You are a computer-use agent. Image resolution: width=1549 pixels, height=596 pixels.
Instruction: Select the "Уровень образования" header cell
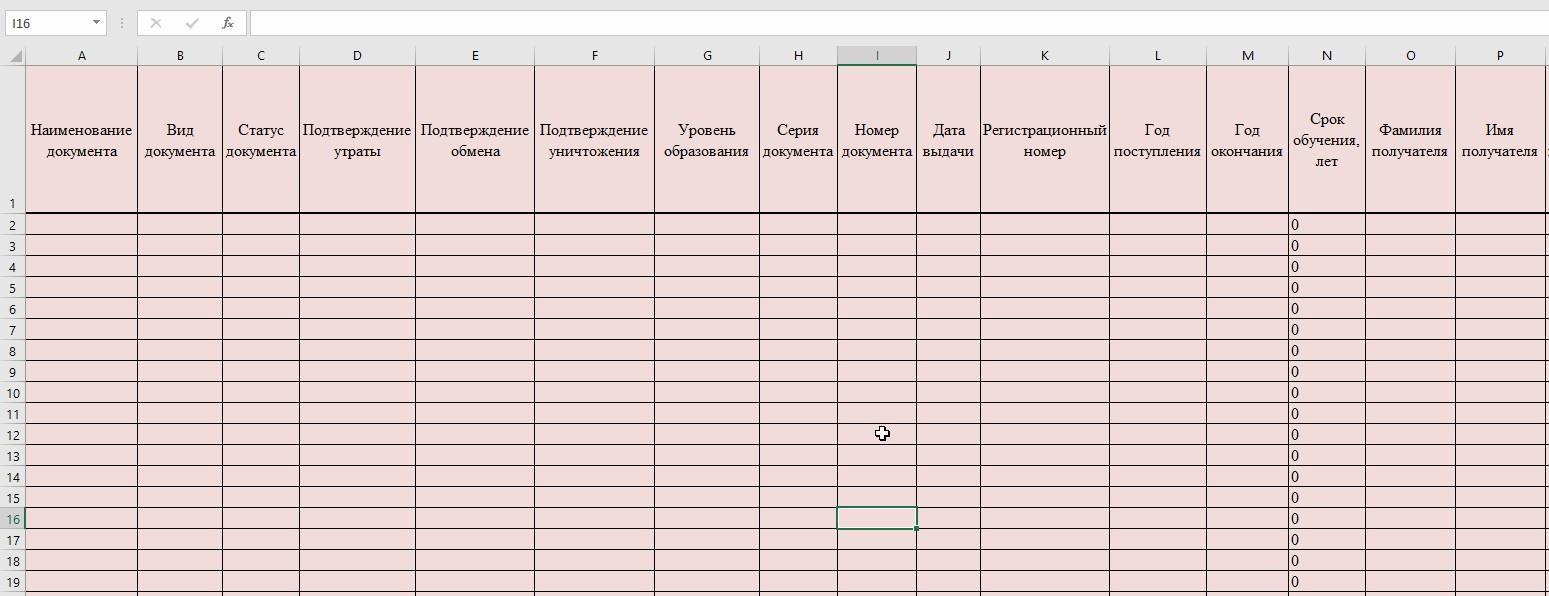coord(706,140)
